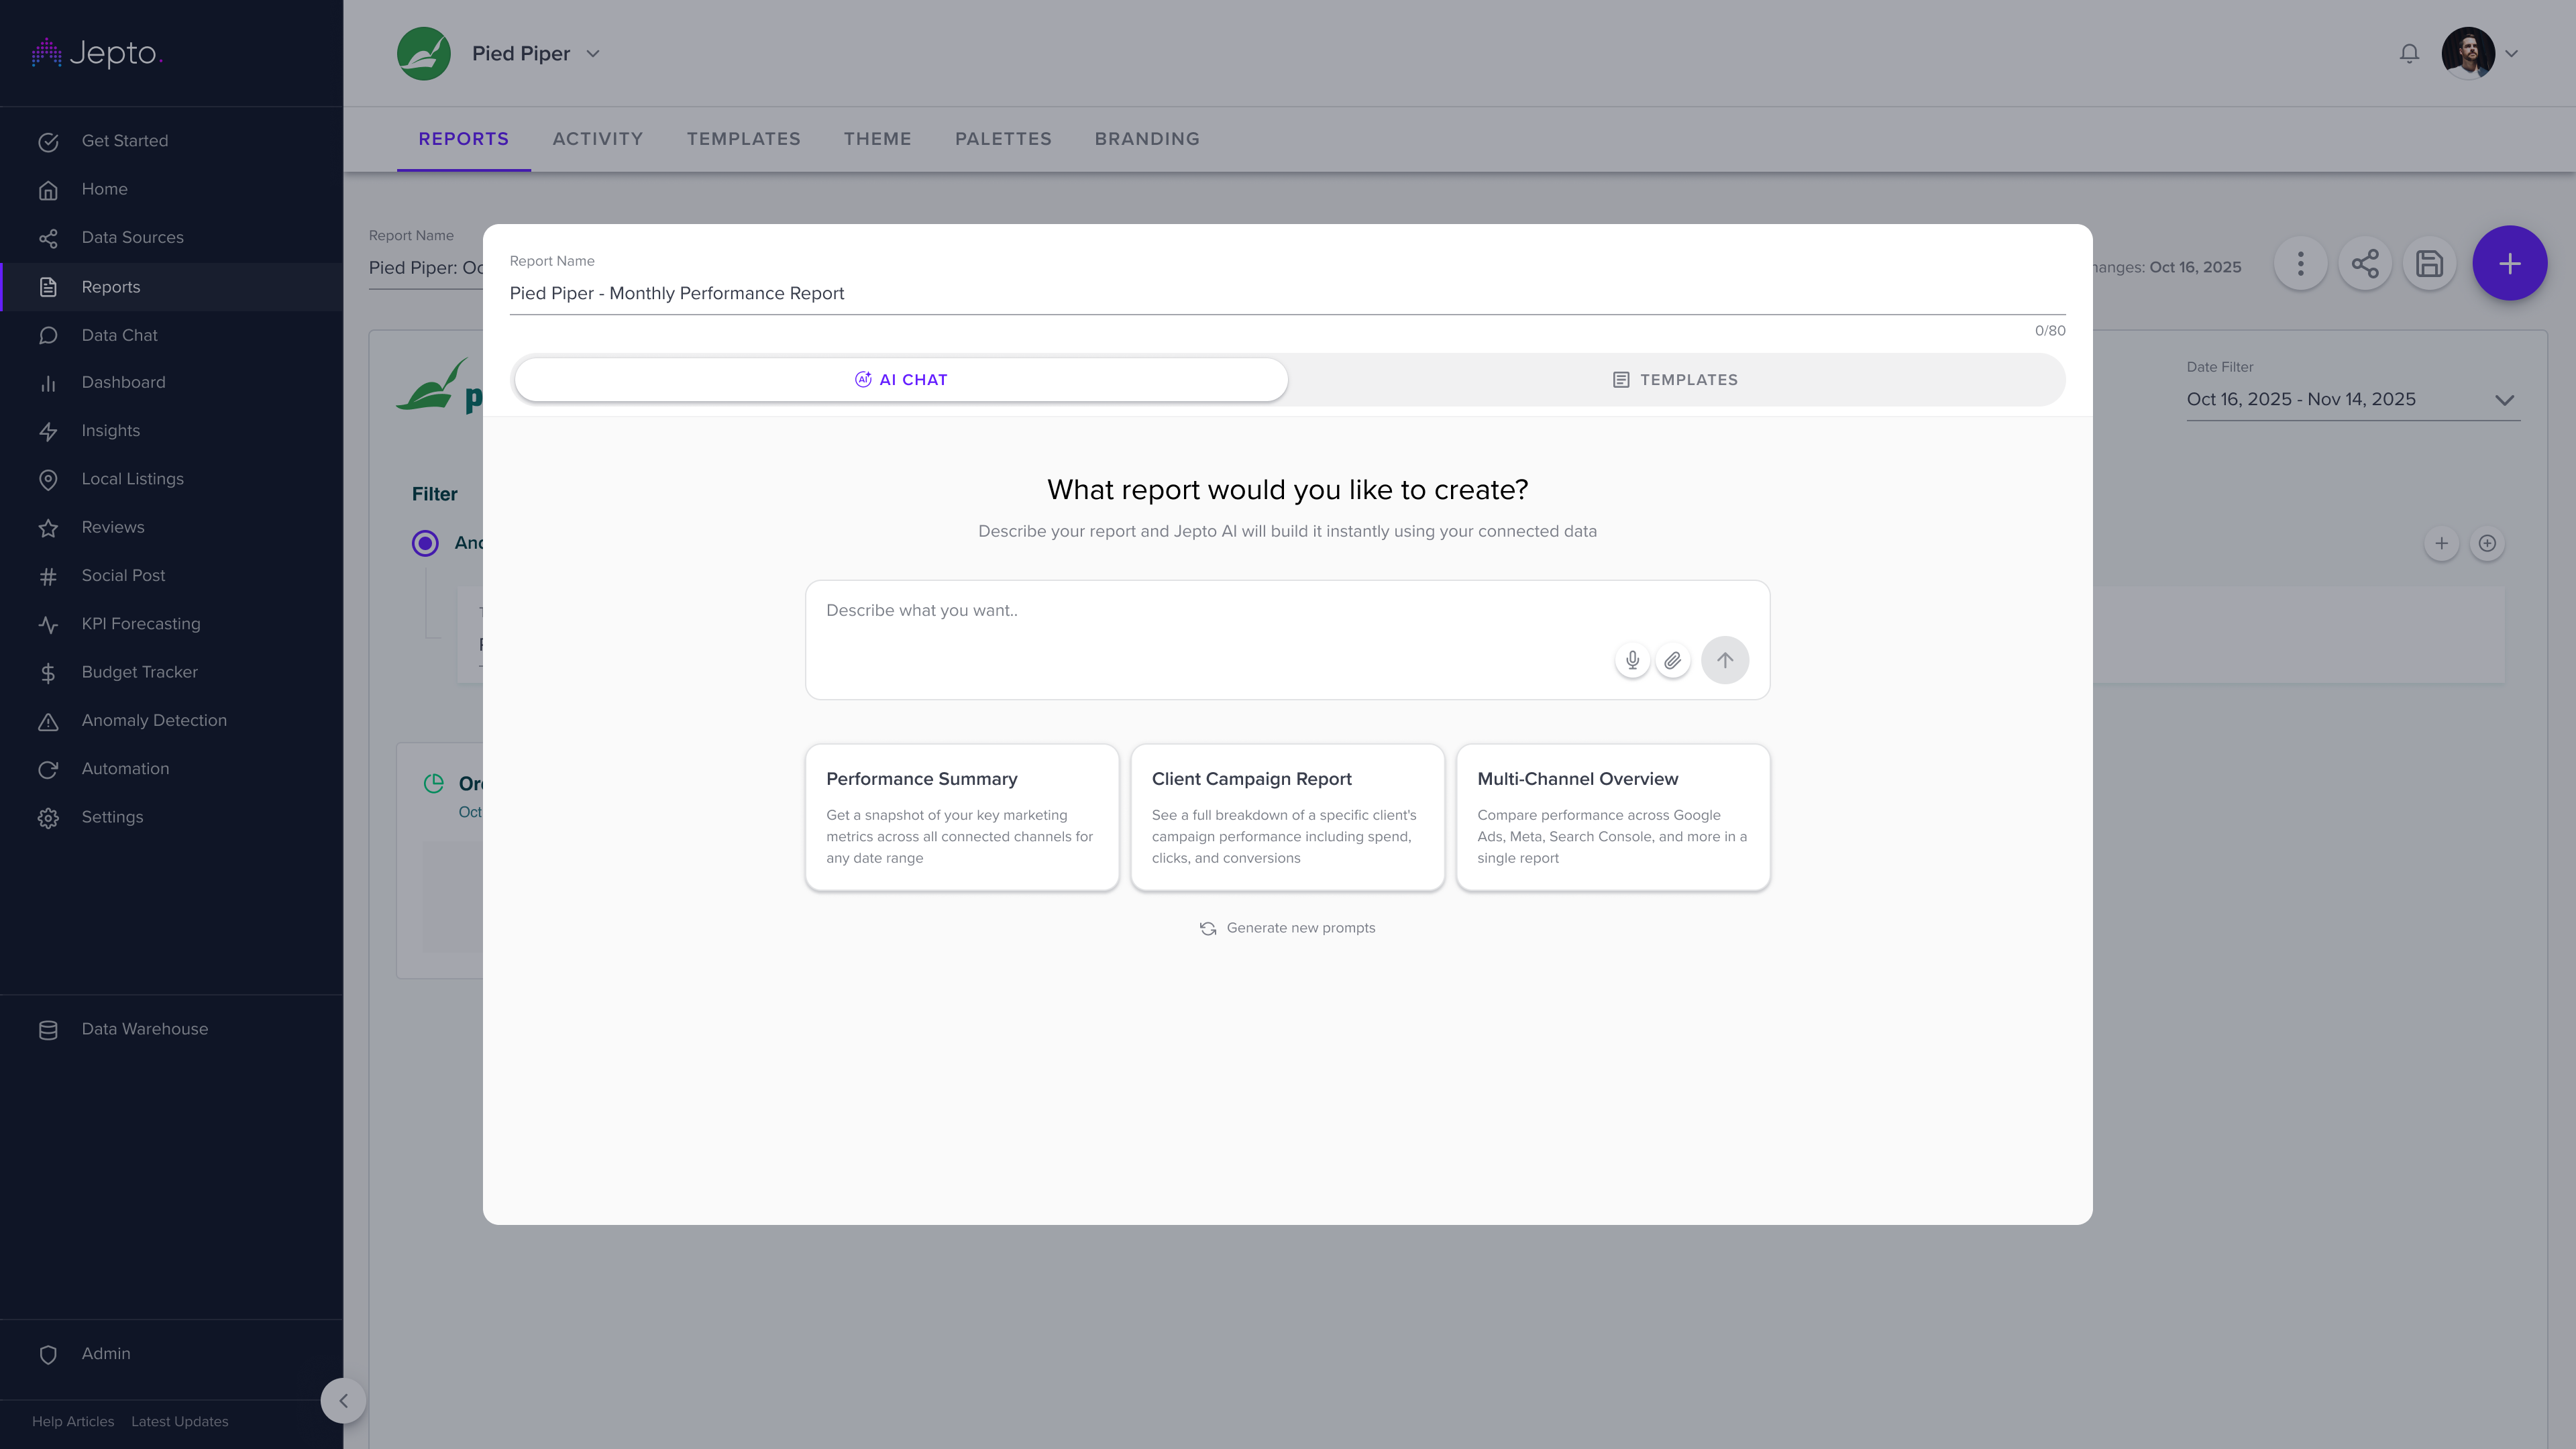Switch to the Activity tab

598,139
